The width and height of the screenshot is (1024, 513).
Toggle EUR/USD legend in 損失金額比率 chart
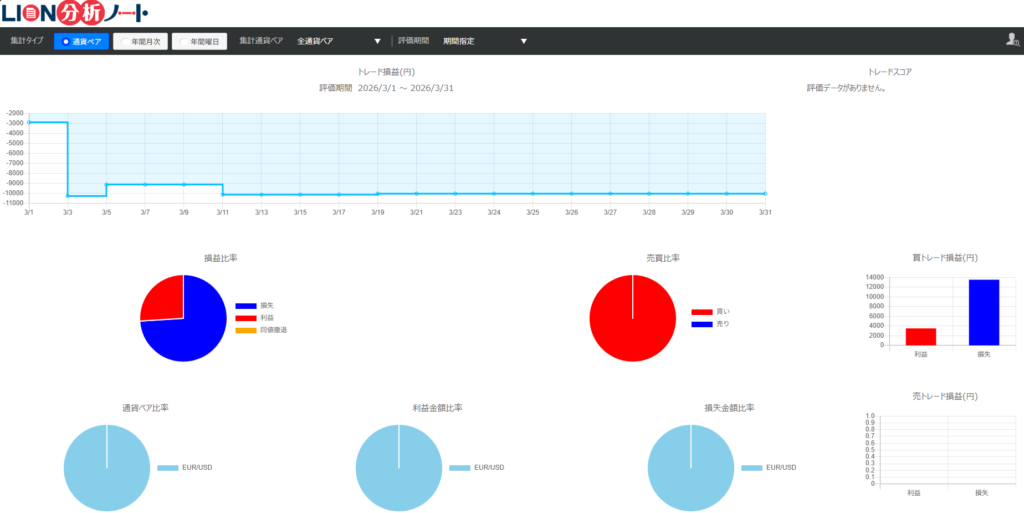pos(751,467)
